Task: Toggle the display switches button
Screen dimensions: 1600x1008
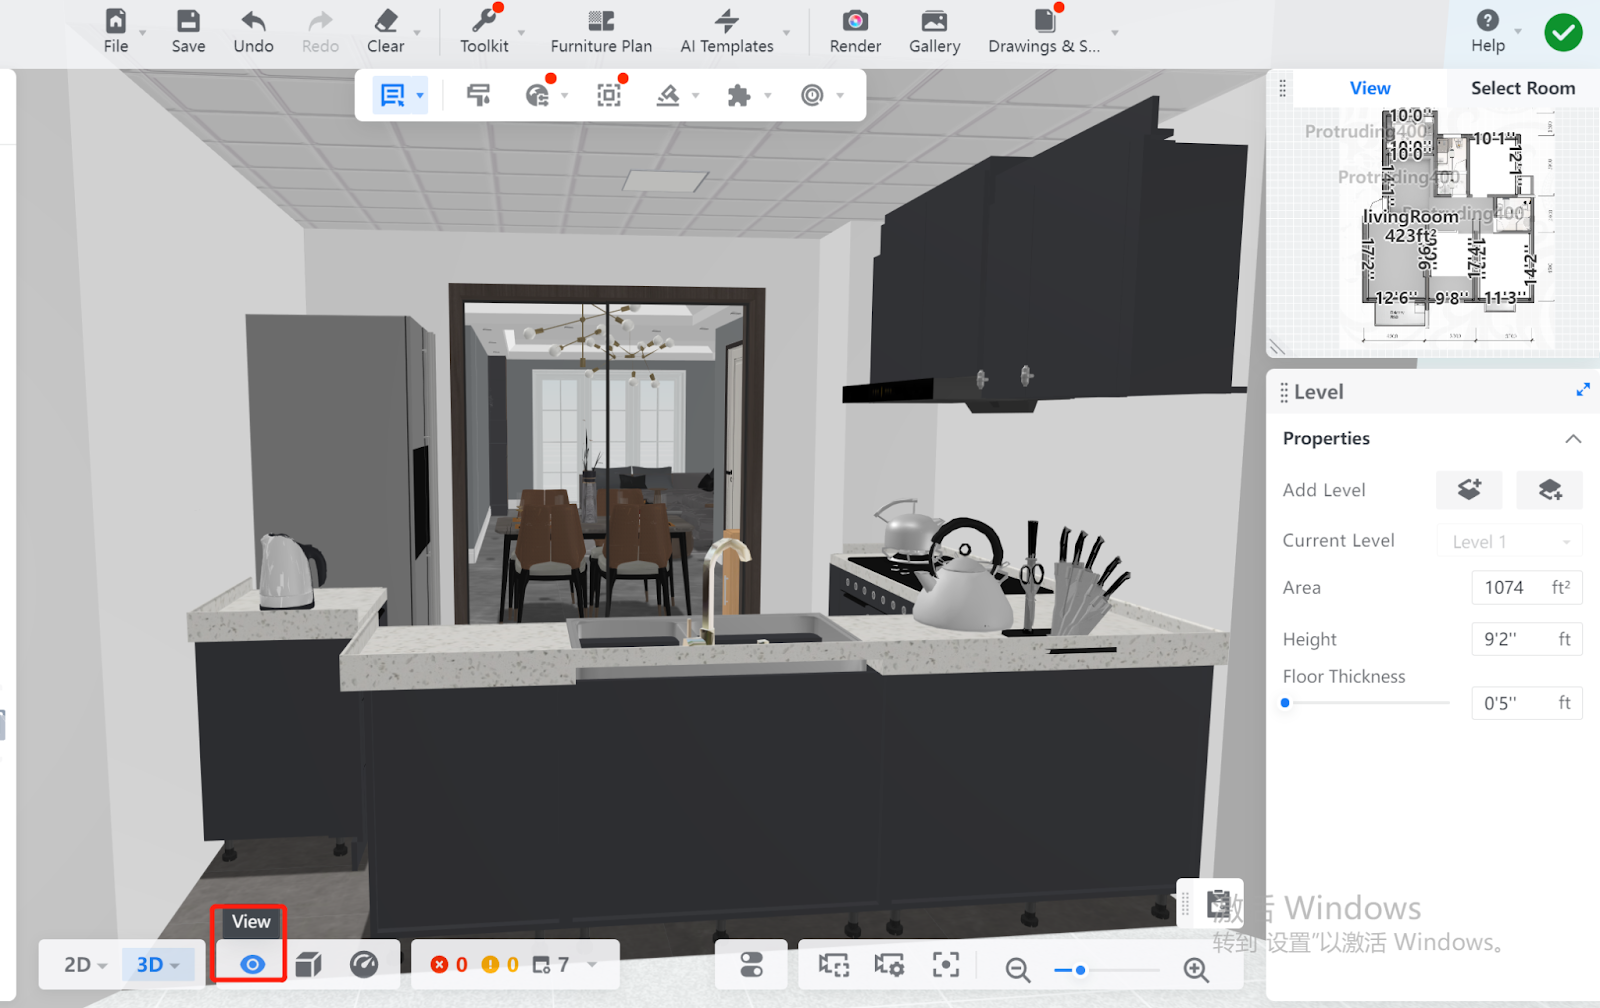Action: tap(751, 965)
